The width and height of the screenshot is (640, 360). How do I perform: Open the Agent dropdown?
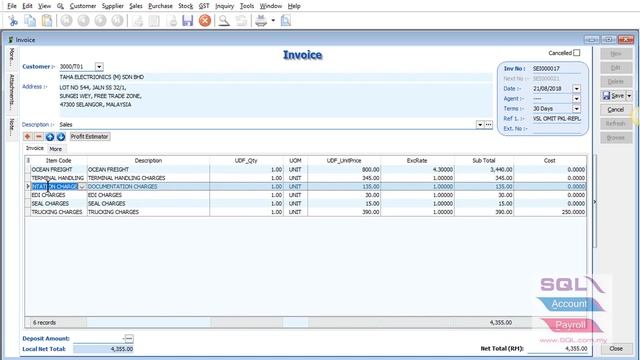[x=576, y=98]
